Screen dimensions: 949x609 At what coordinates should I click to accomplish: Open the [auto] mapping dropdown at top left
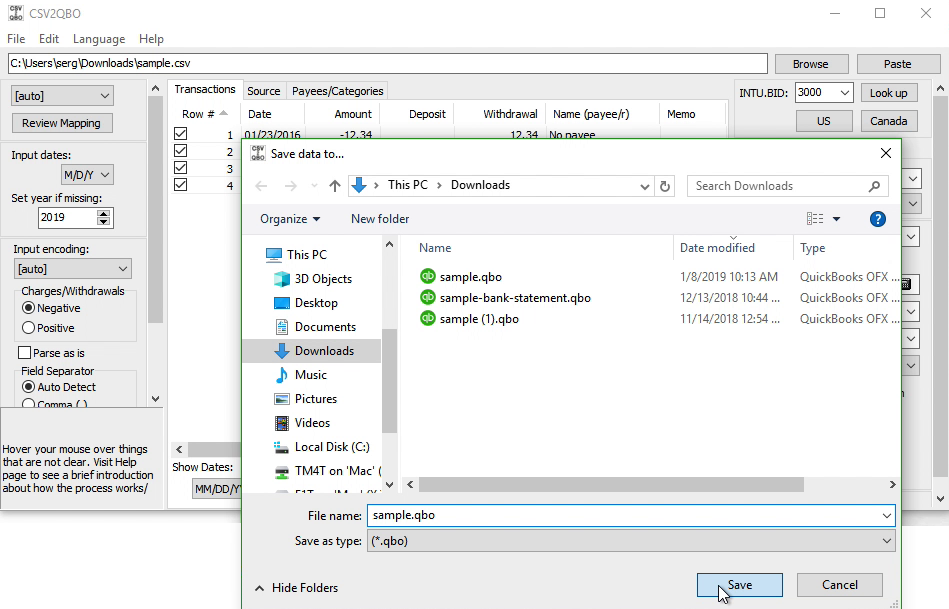[x=62, y=96]
